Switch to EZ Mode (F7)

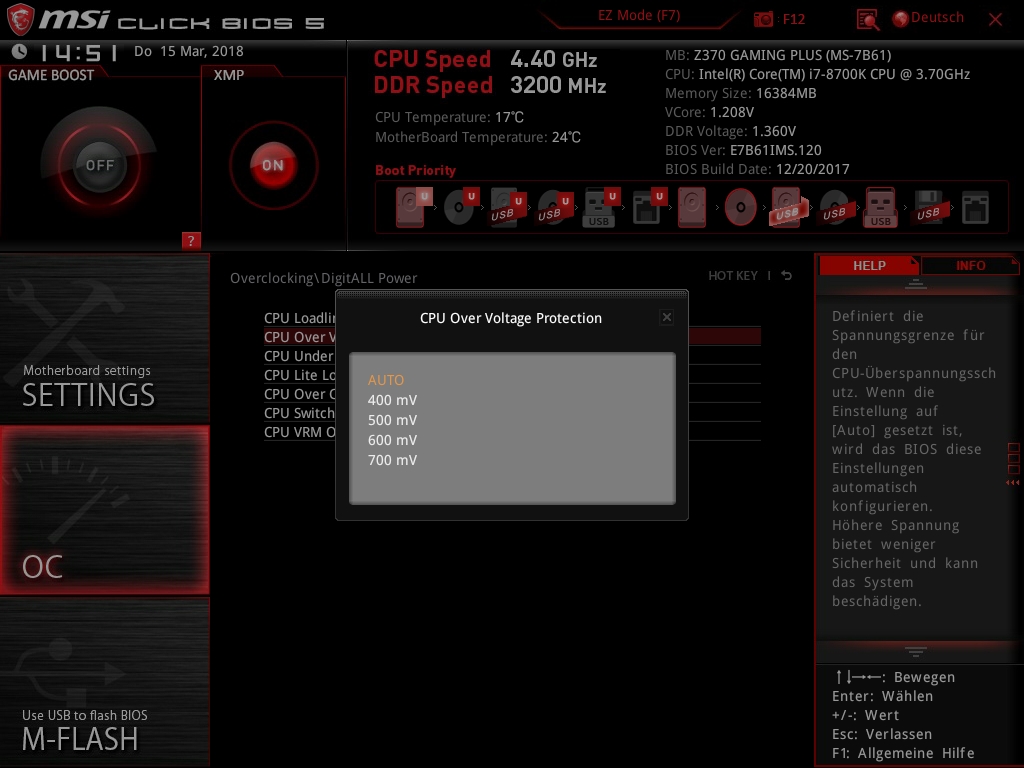639,16
